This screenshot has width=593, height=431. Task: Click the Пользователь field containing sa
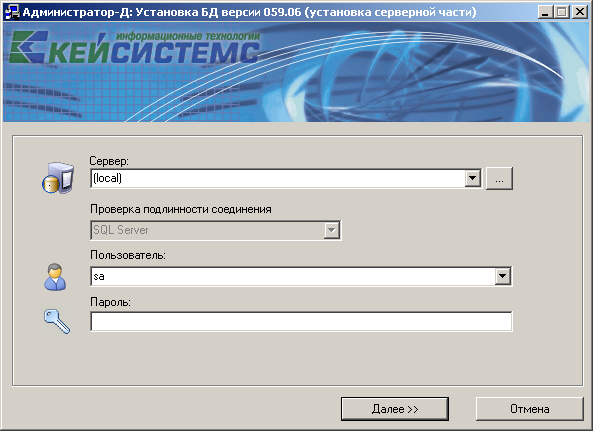[293, 276]
